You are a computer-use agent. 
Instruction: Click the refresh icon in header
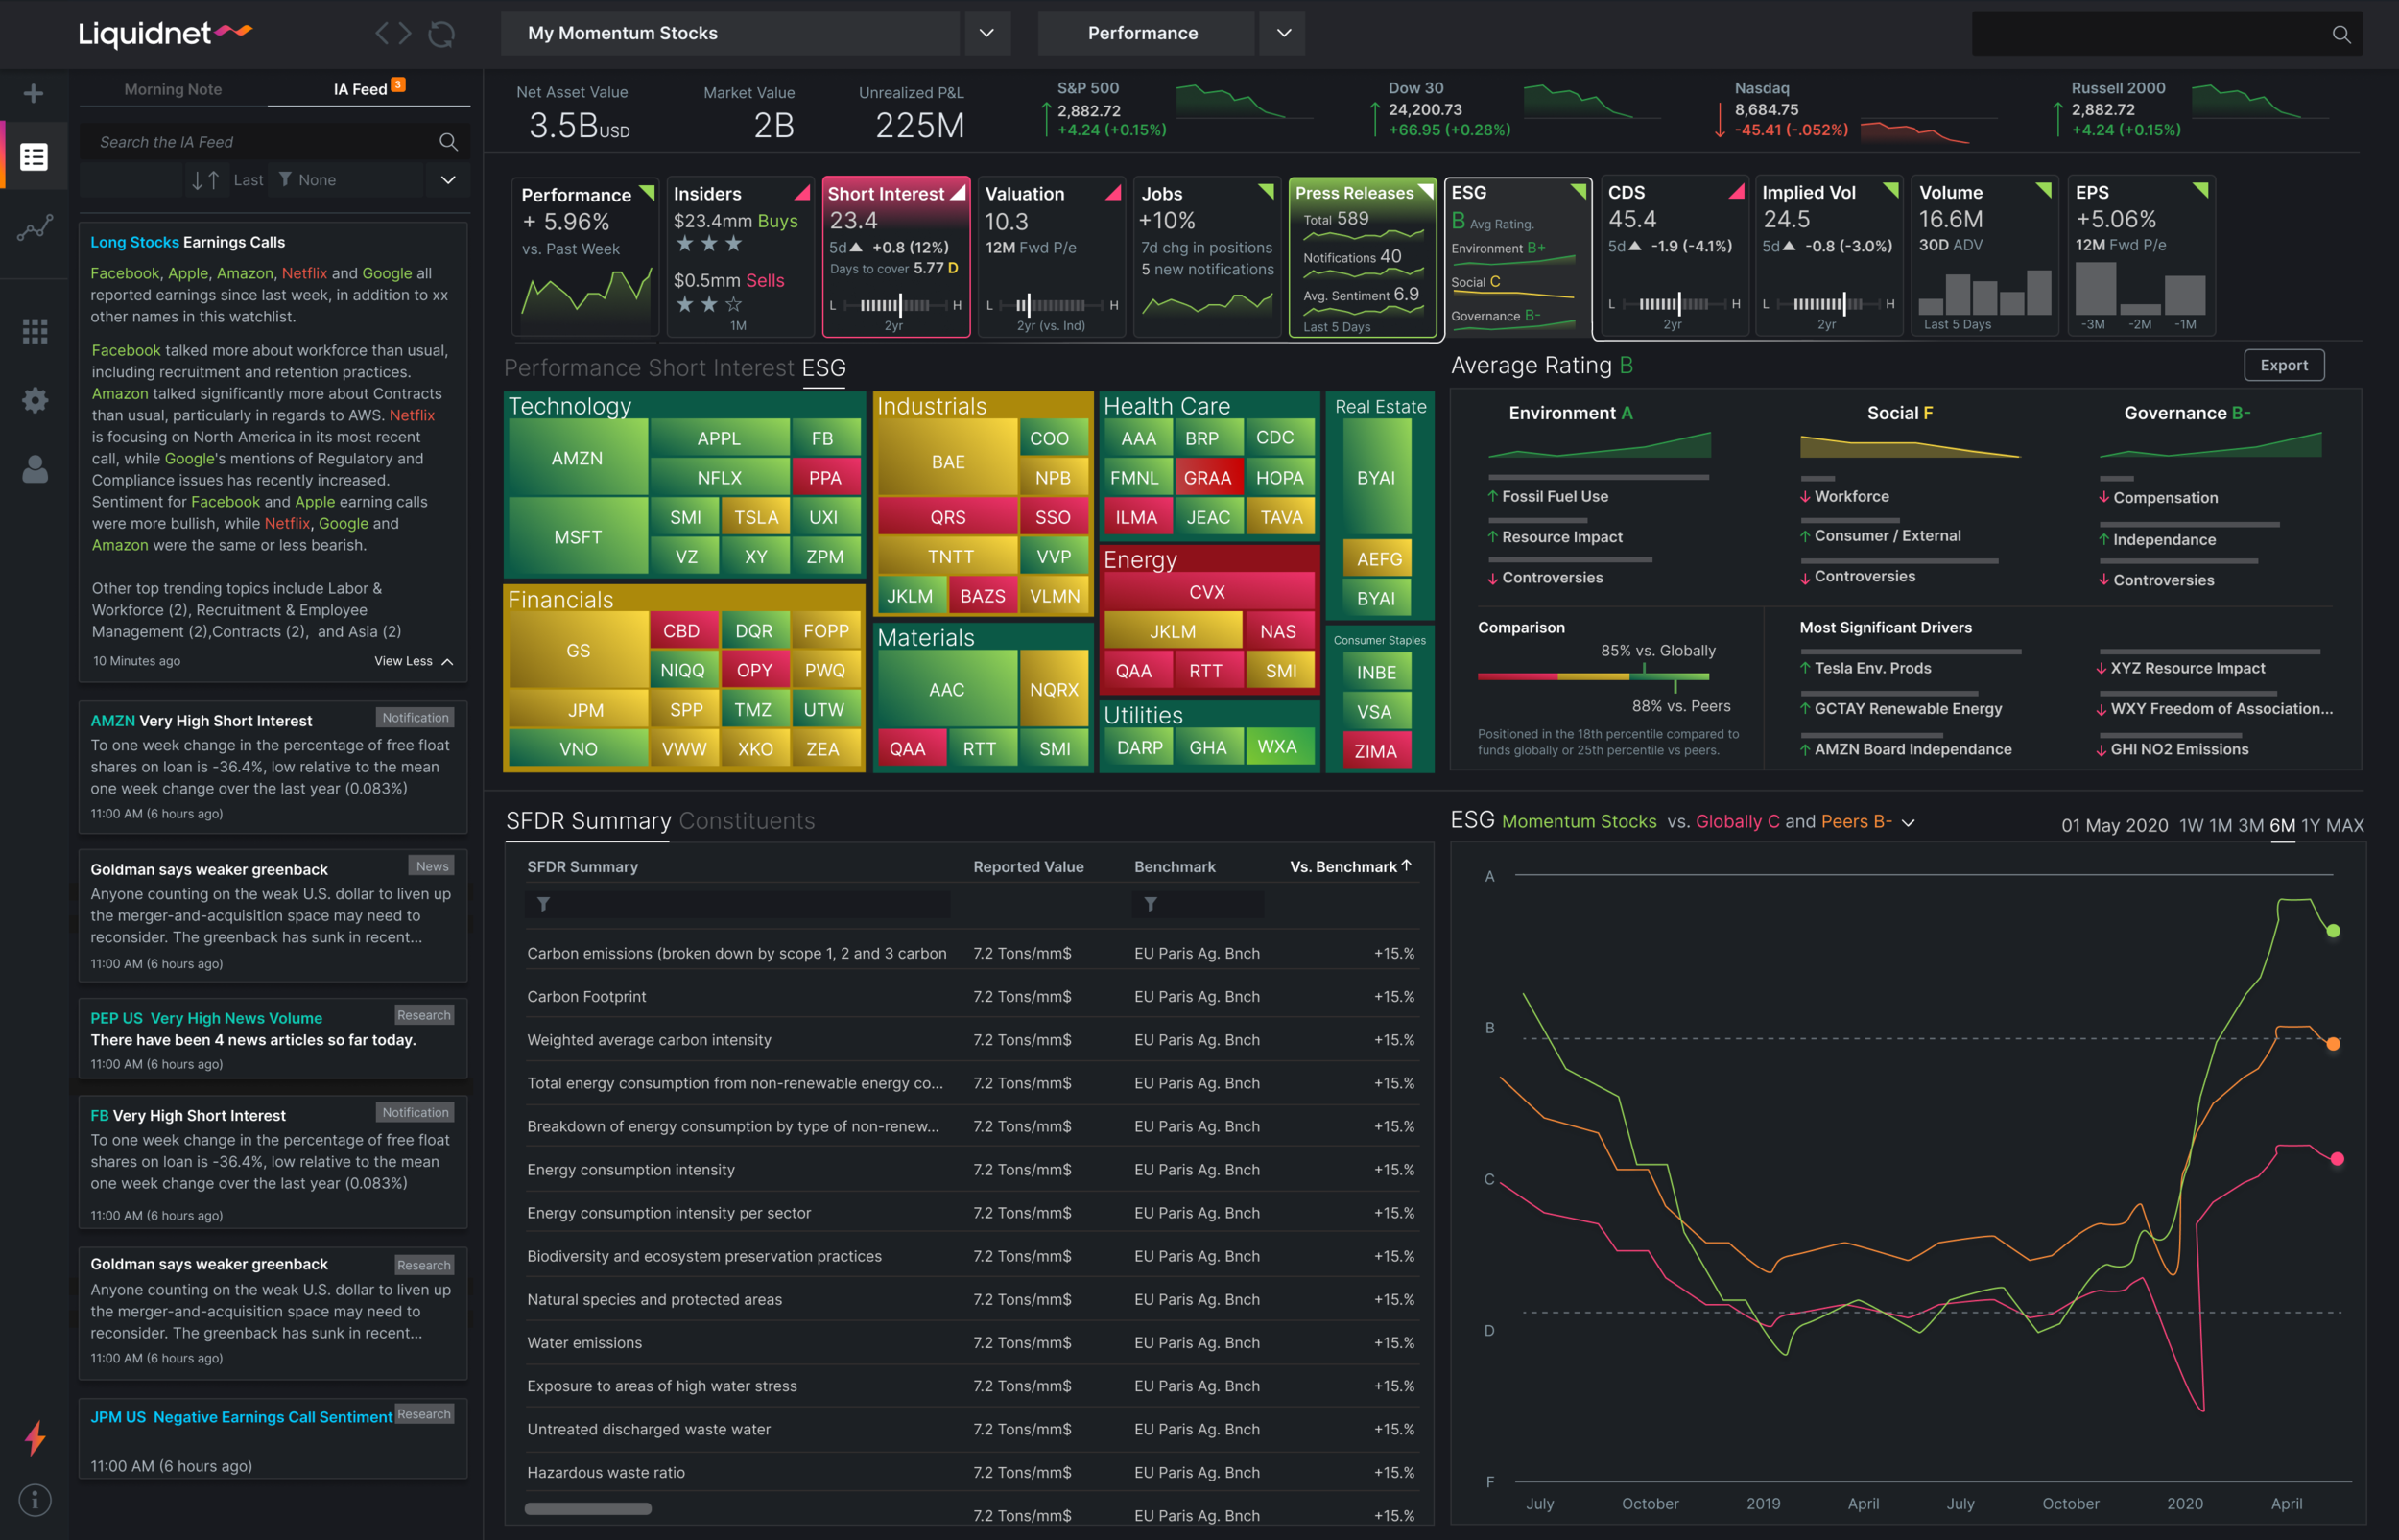(x=441, y=34)
